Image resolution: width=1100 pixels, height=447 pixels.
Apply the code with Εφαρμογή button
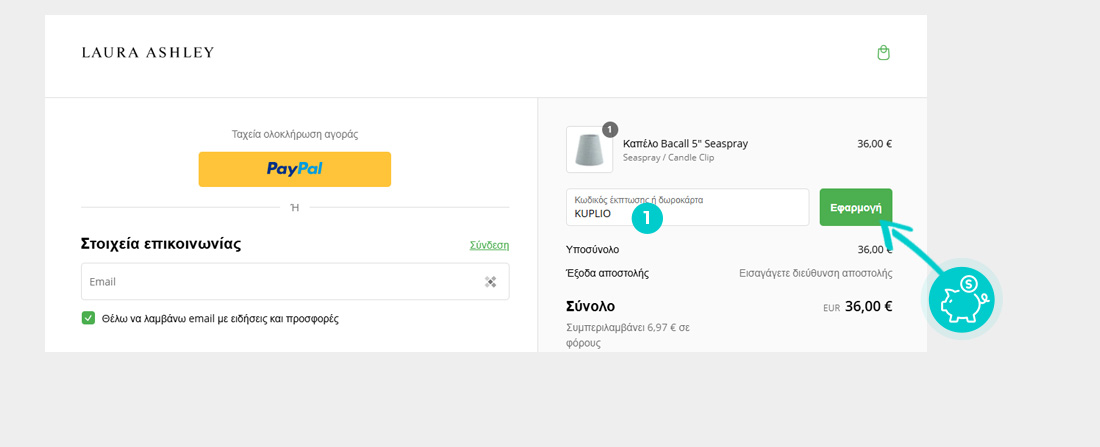tap(856, 207)
